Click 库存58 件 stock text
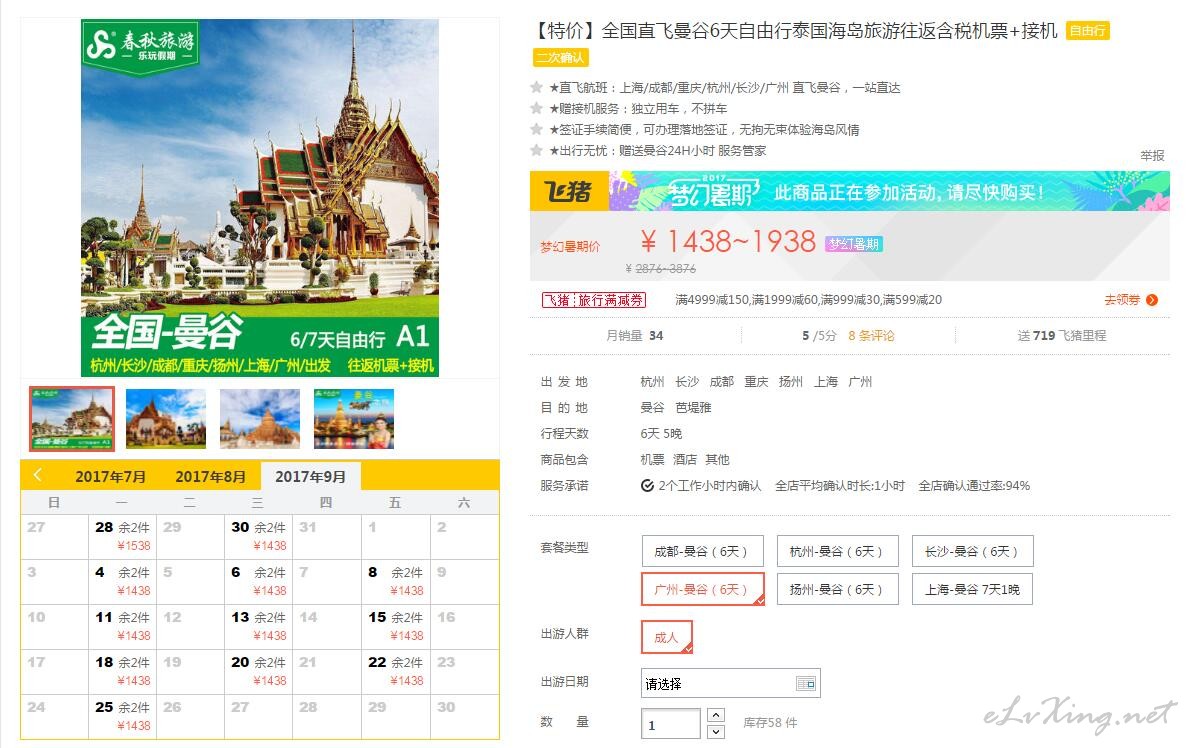1188x748 pixels. [x=770, y=723]
